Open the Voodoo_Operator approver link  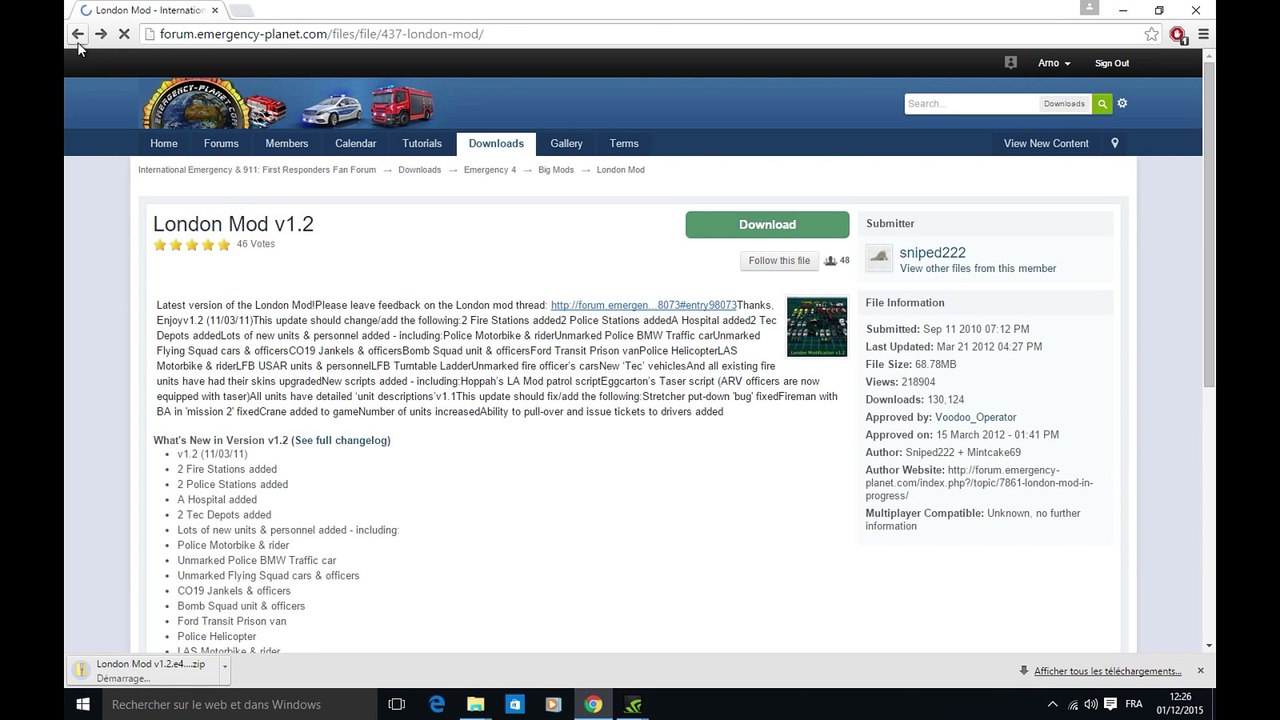click(x=975, y=417)
